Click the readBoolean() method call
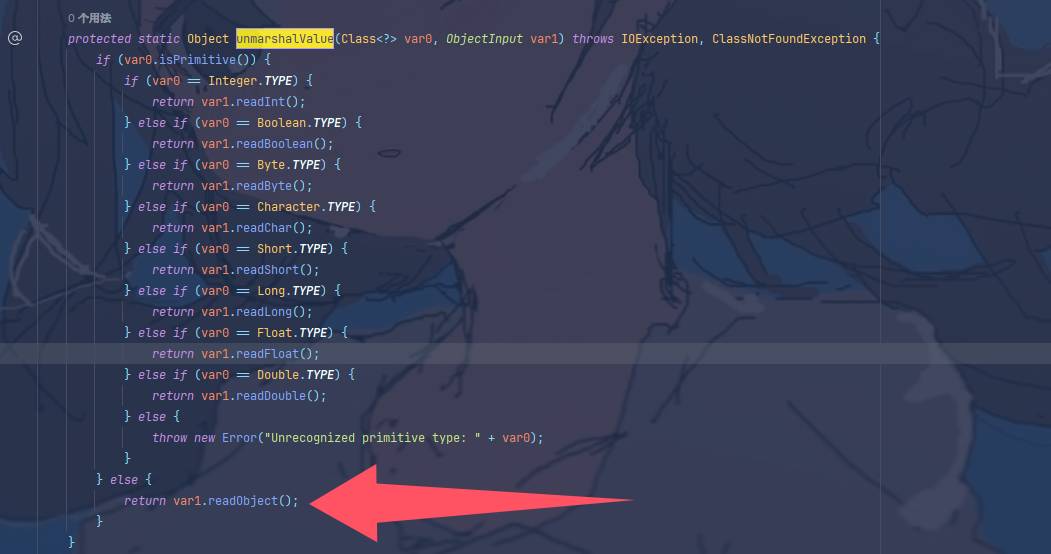Screen dimensions: 1051x554 [285, 143]
